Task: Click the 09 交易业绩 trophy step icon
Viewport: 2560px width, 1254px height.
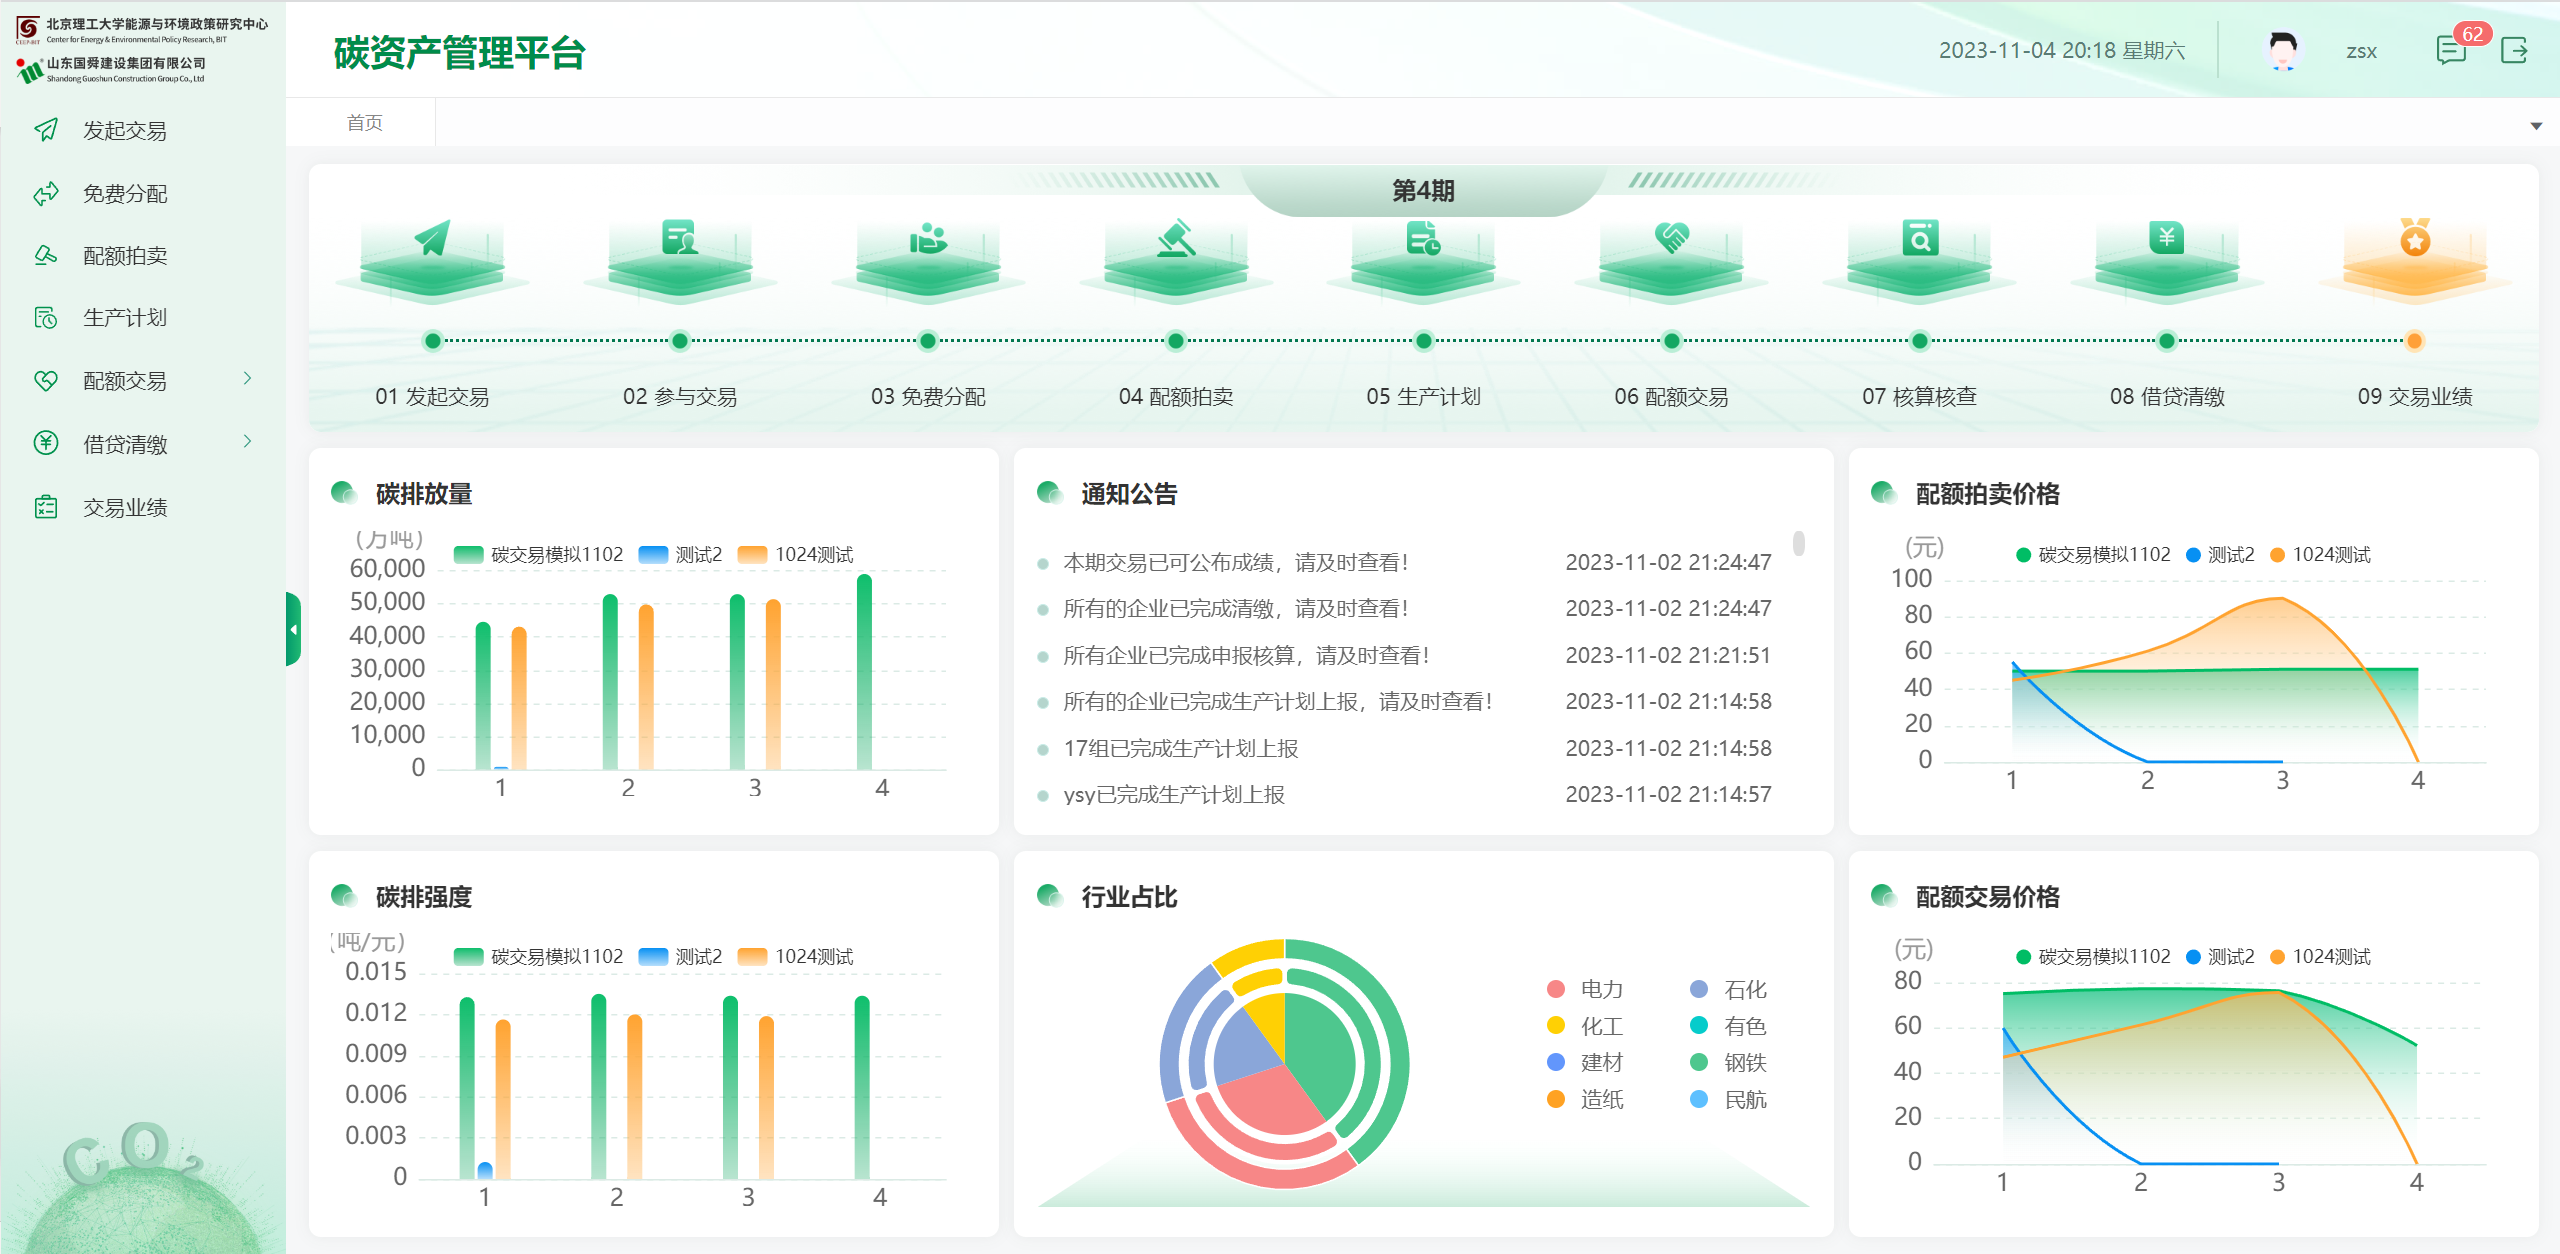Action: click(2414, 255)
